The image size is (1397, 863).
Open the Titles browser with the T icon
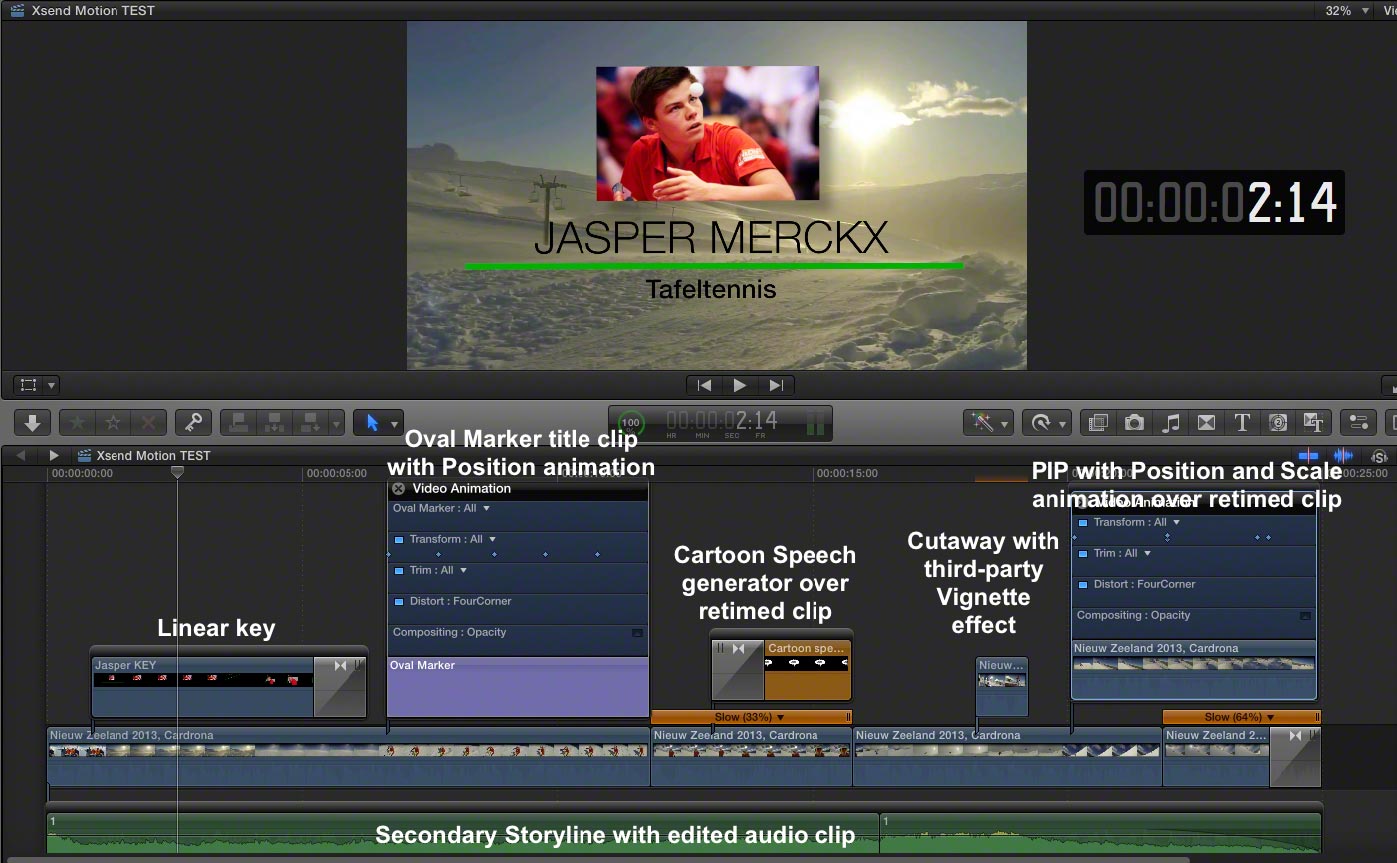pos(1242,423)
